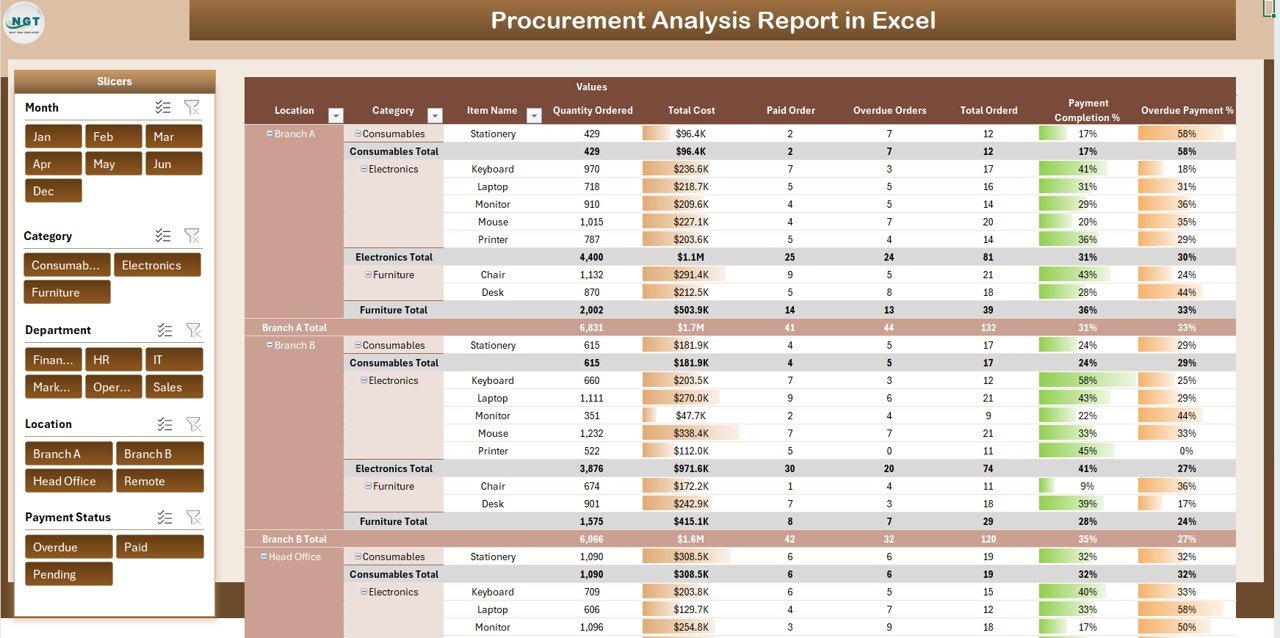The width and height of the screenshot is (1280, 638).
Task: Filter by Apr in Month slicer
Action: 53,164
